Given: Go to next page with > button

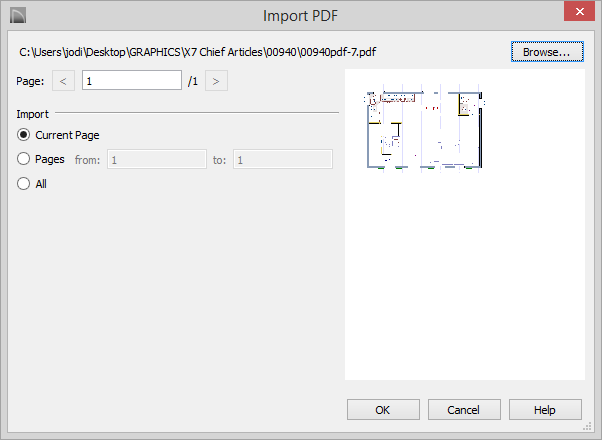Looking at the screenshot, I should [x=216, y=81].
